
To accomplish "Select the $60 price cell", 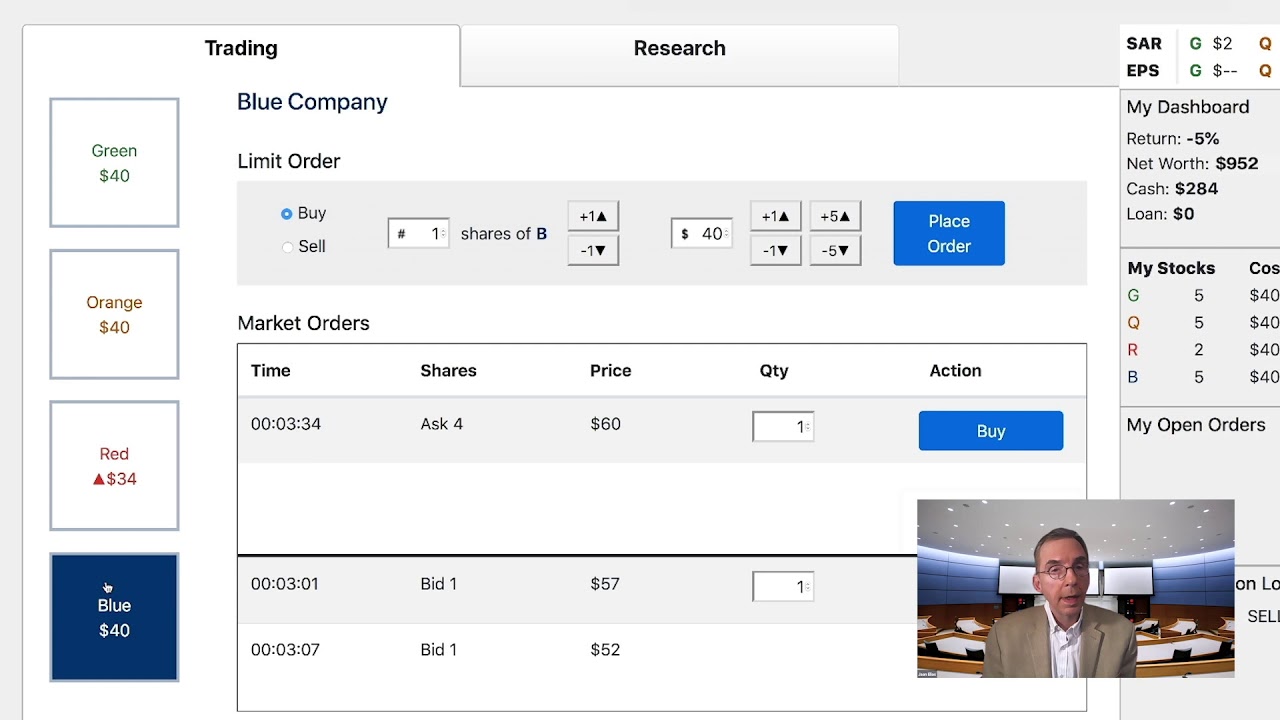I will click(605, 424).
